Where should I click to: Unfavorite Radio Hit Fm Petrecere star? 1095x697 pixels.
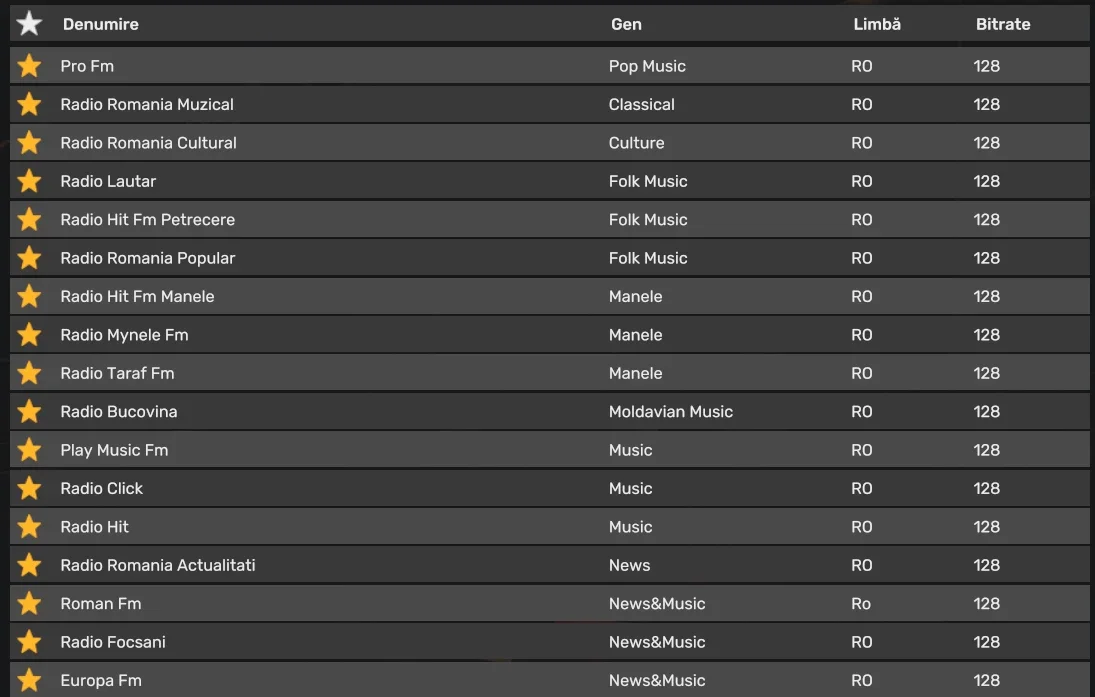coord(30,219)
